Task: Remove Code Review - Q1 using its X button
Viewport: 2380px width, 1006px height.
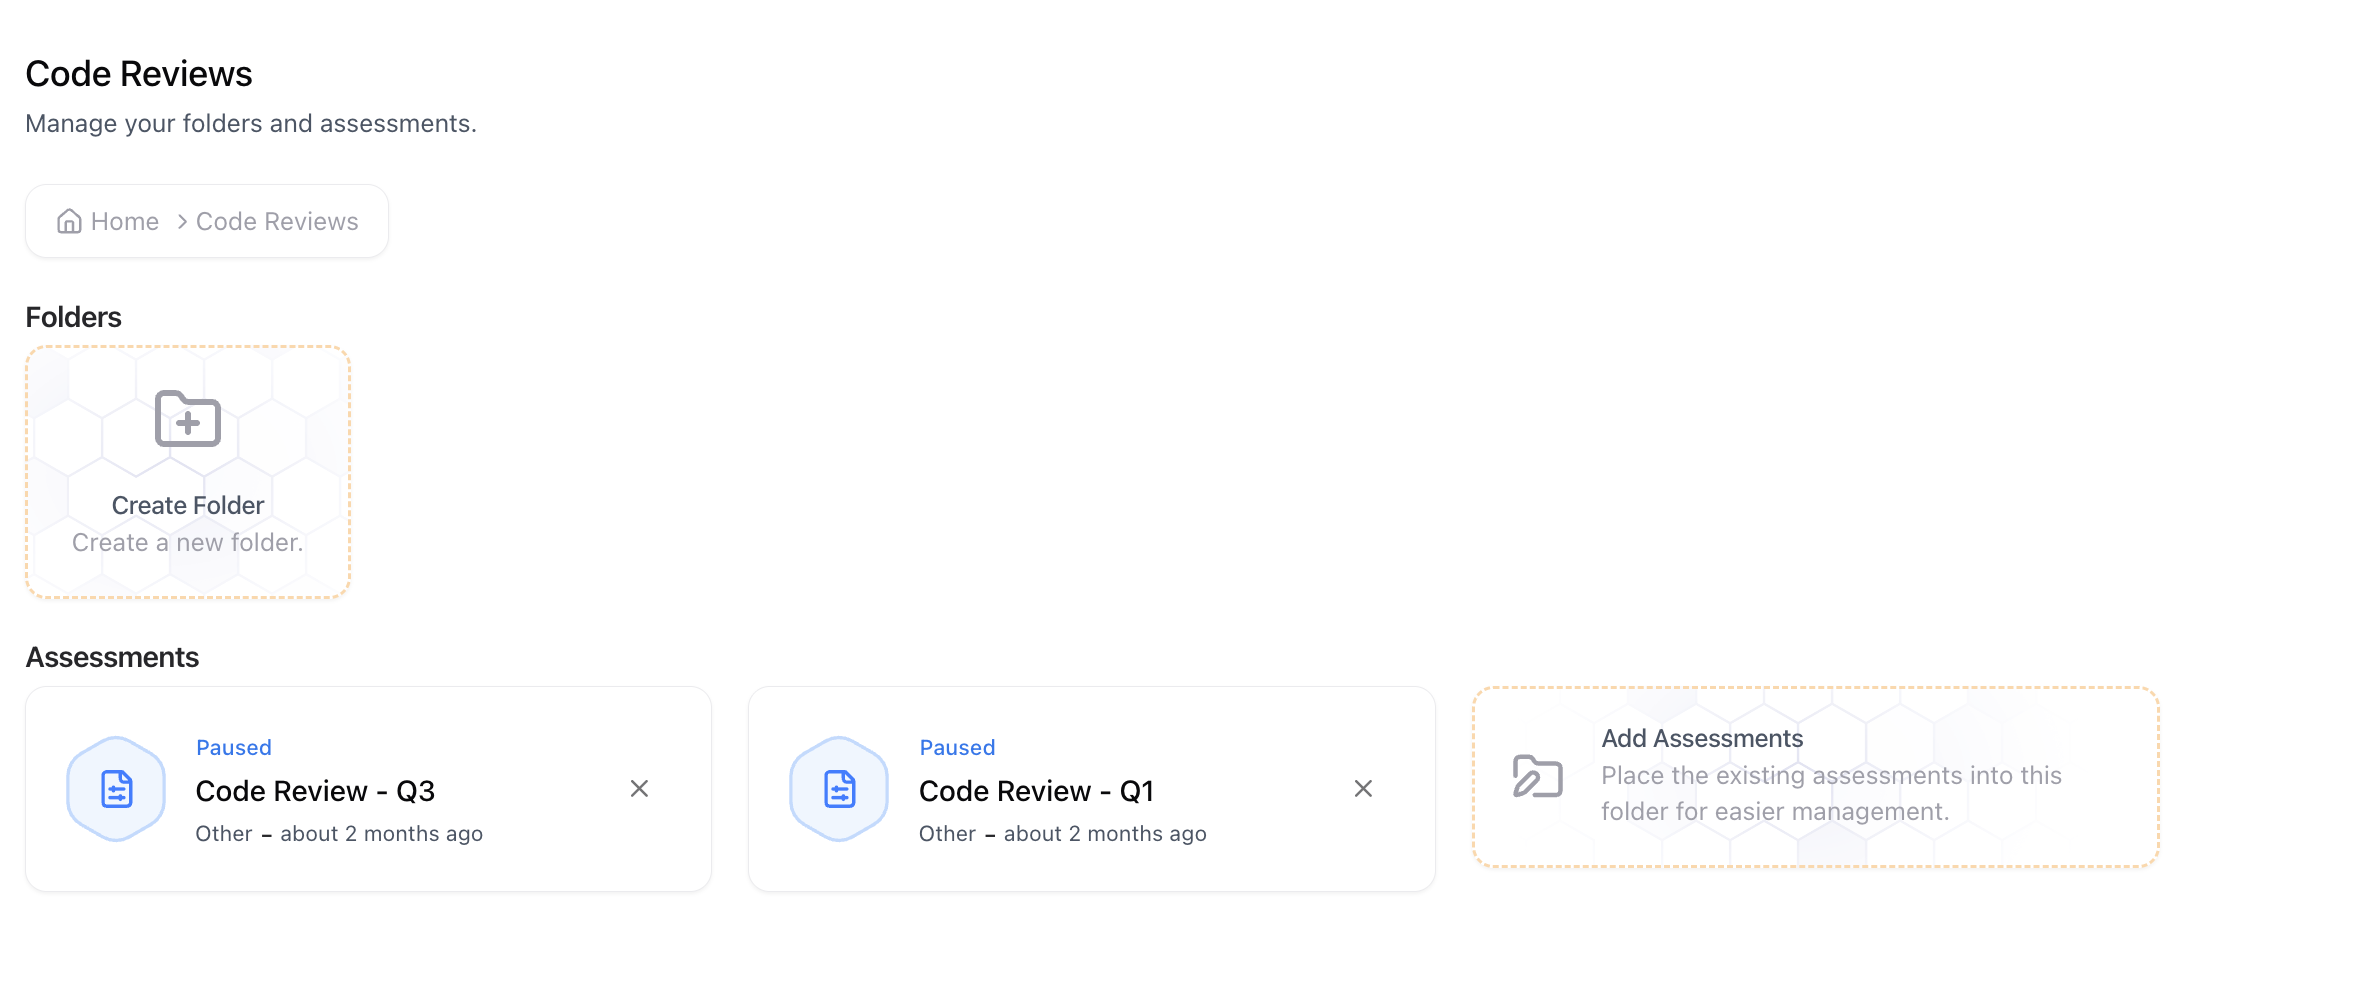Action: point(1363,789)
